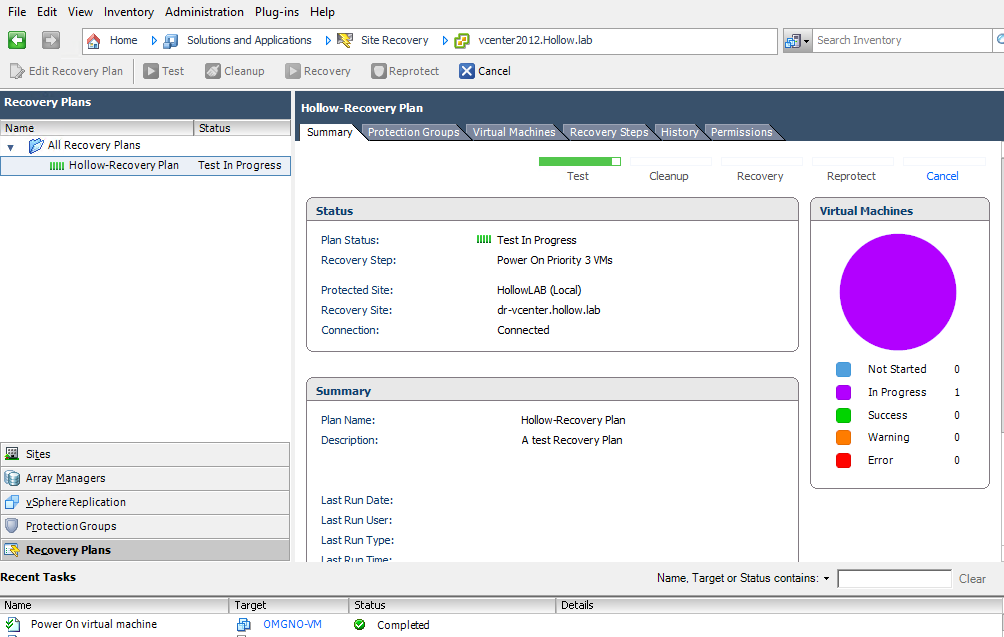Click the Site Recovery breadcrumb icon

tap(345, 41)
